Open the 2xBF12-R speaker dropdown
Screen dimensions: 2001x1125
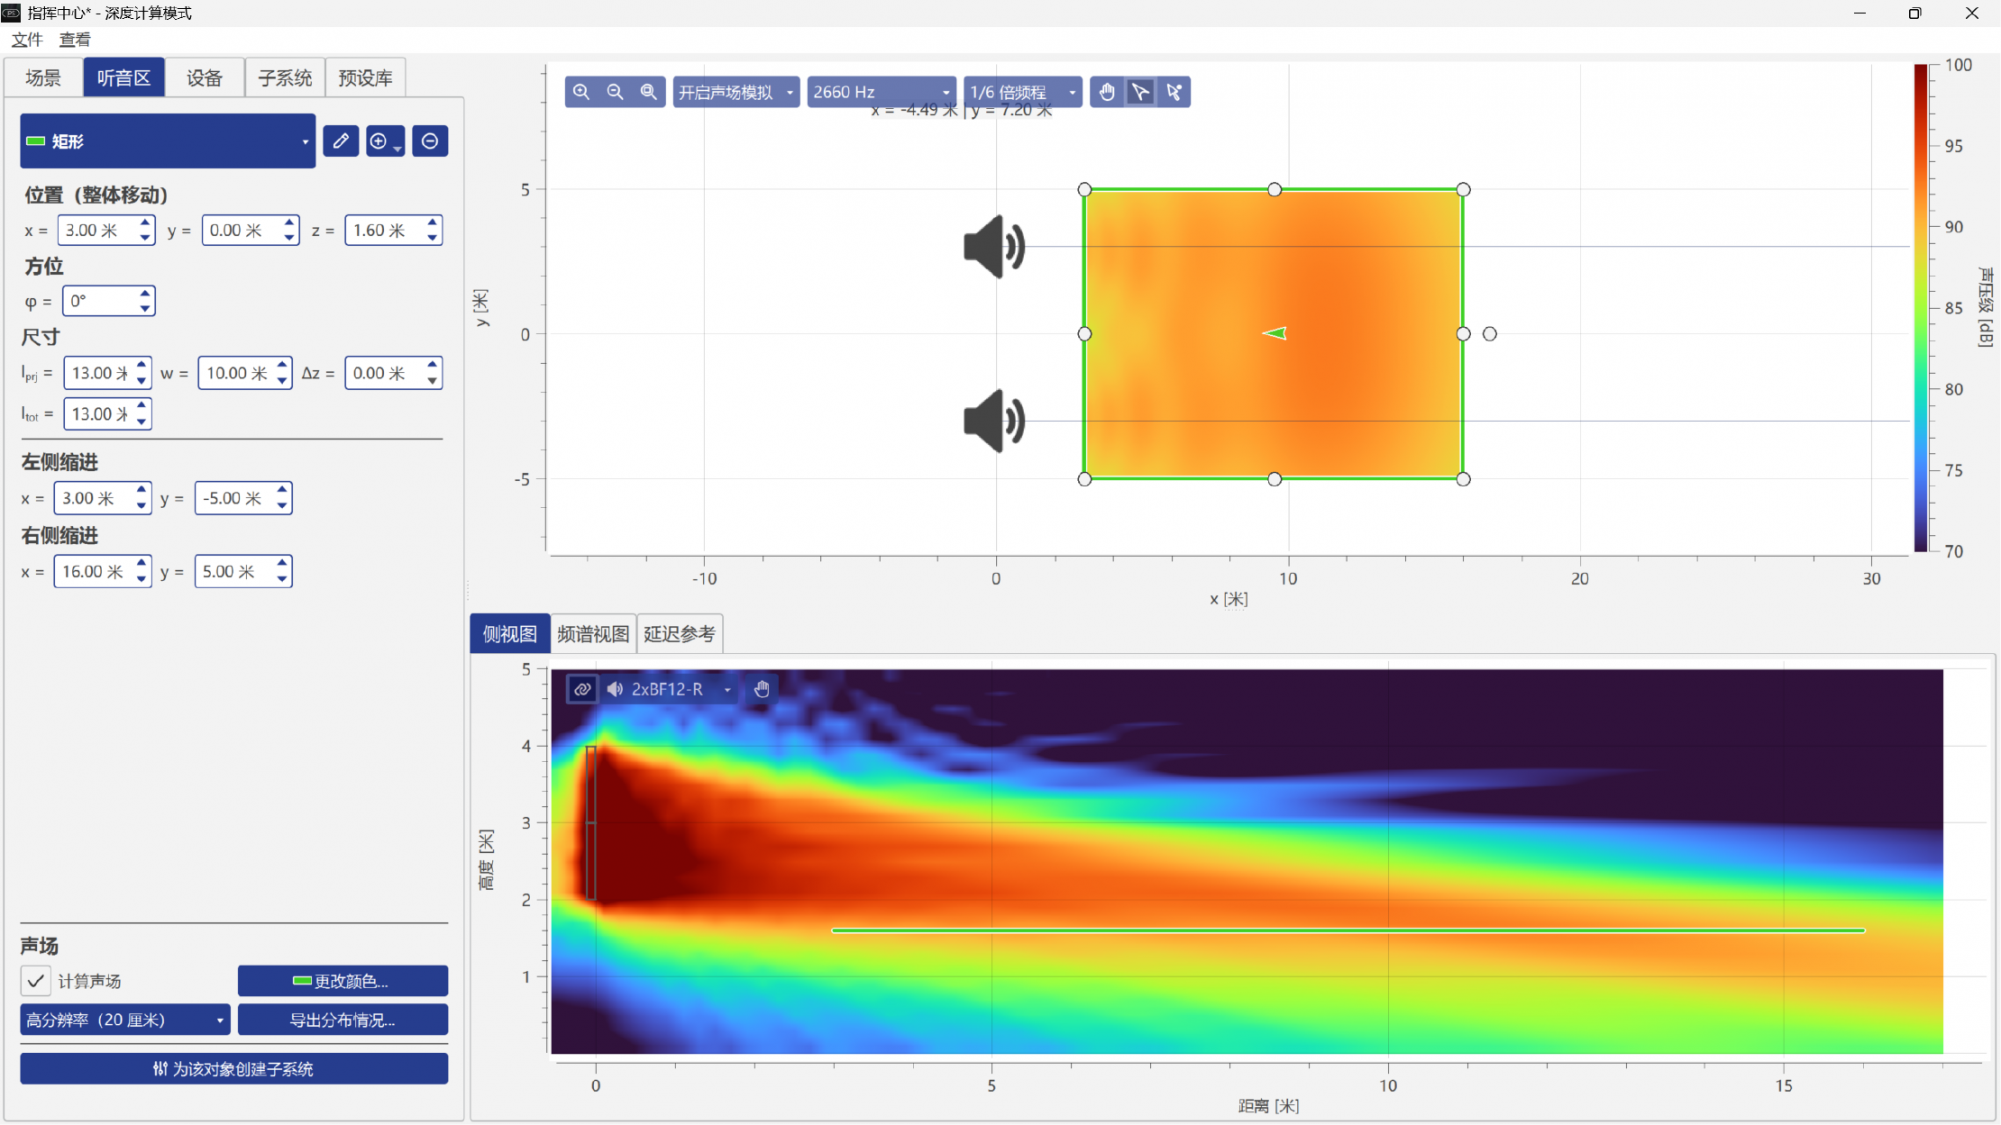(x=670, y=689)
